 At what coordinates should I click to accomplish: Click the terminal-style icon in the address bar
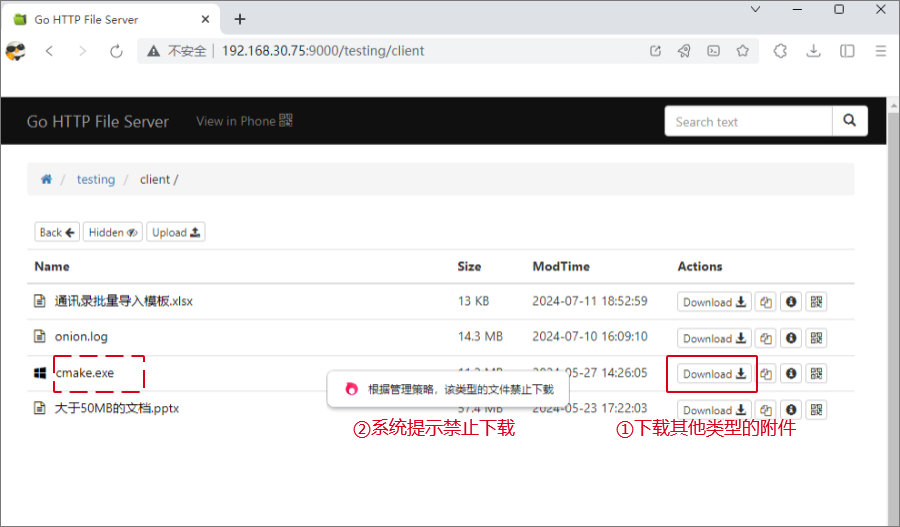pyautogui.click(x=713, y=51)
